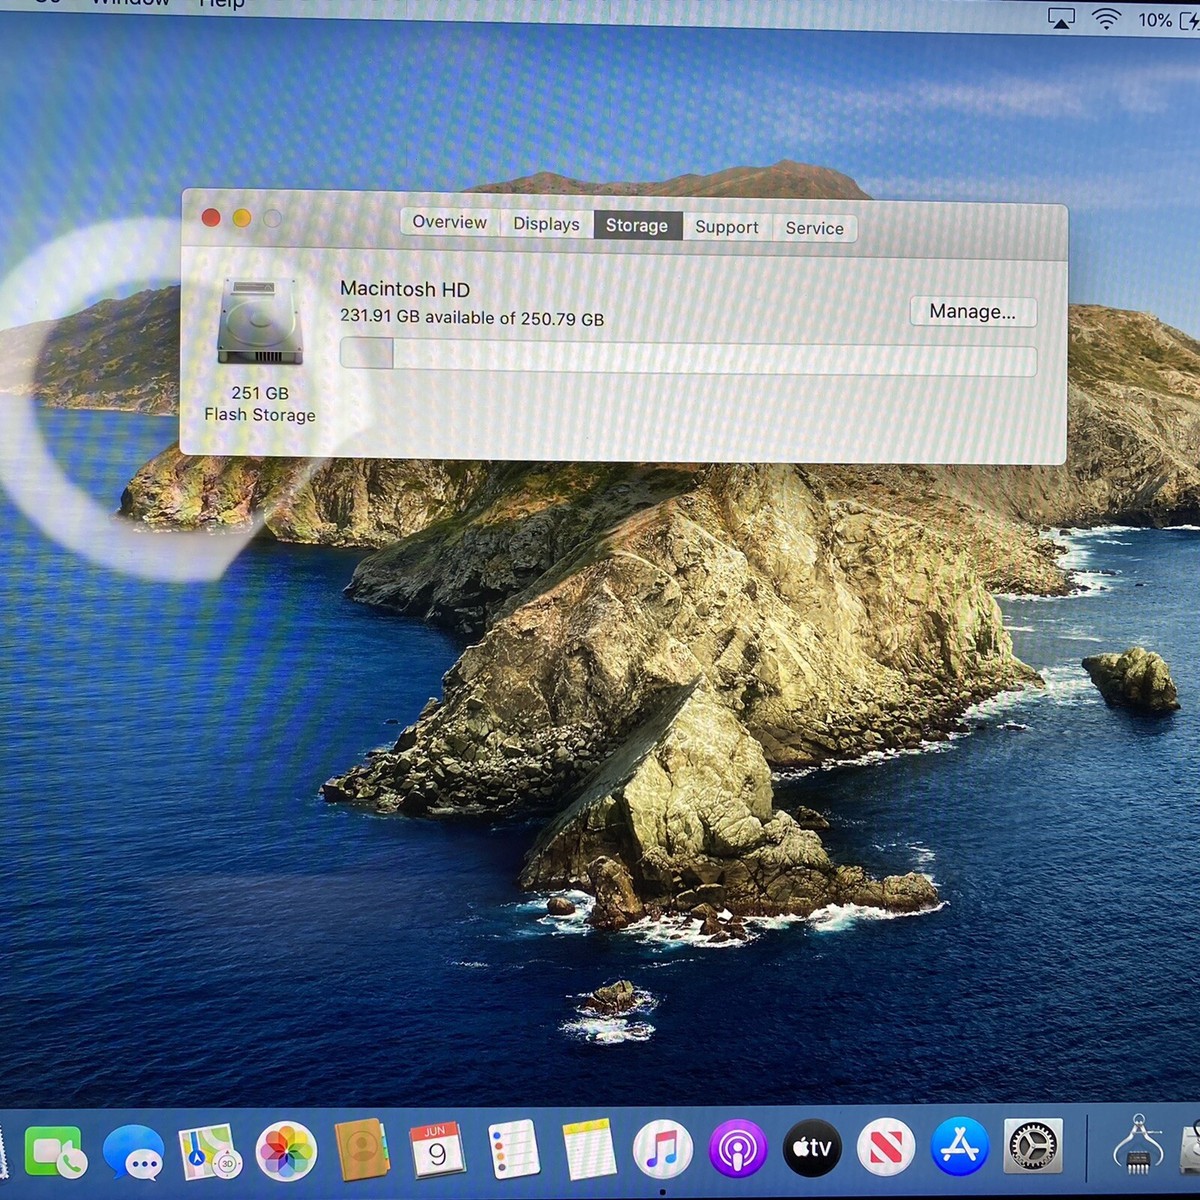Launch FaceTime from the Dock
The height and width of the screenshot is (1200, 1200).
pyautogui.click(x=55, y=1153)
